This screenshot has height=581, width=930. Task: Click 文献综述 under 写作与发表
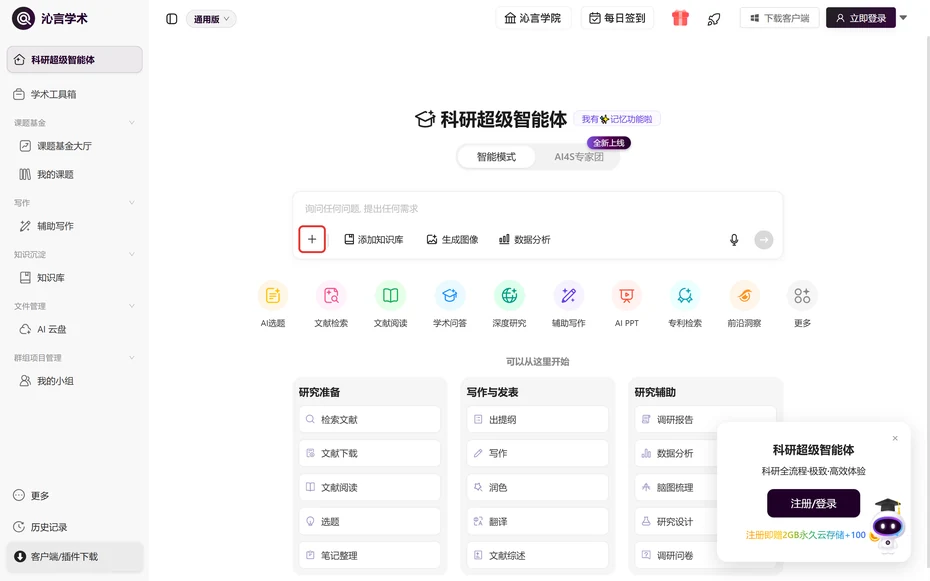(x=537, y=556)
